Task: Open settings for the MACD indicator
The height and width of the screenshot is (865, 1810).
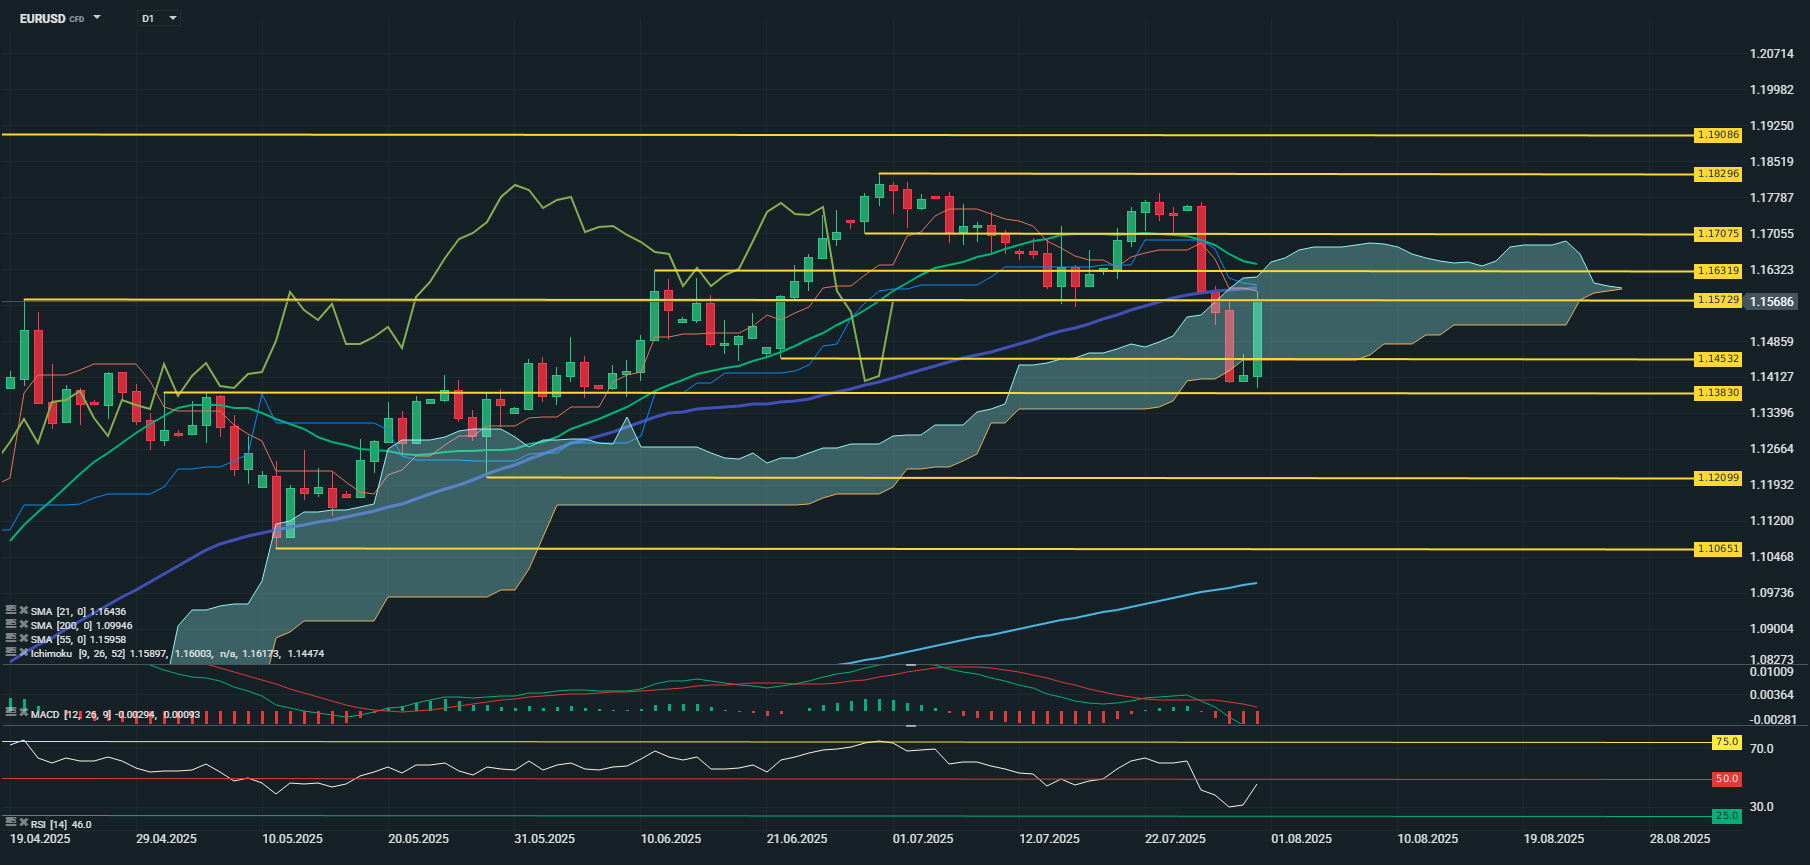Action: pyautogui.click(x=10, y=713)
